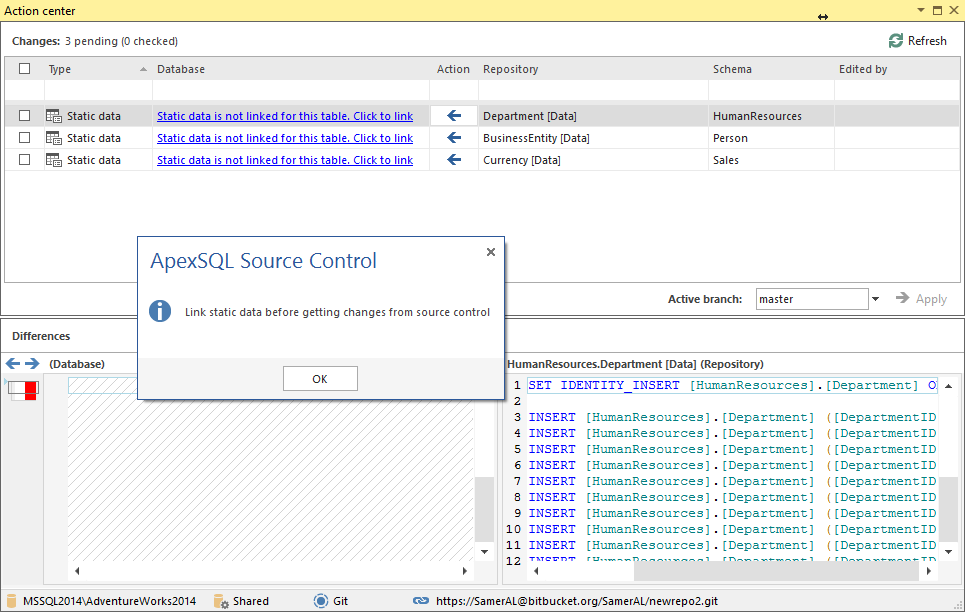
Task: Close the ApexSQL Source Control dialog
Action: click(491, 252)
